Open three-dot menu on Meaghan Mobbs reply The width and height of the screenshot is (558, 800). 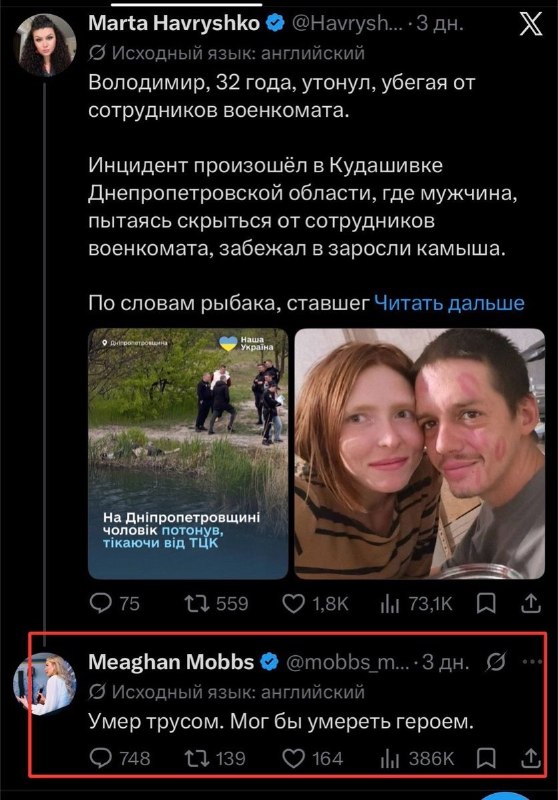click(x=532, y=662)
